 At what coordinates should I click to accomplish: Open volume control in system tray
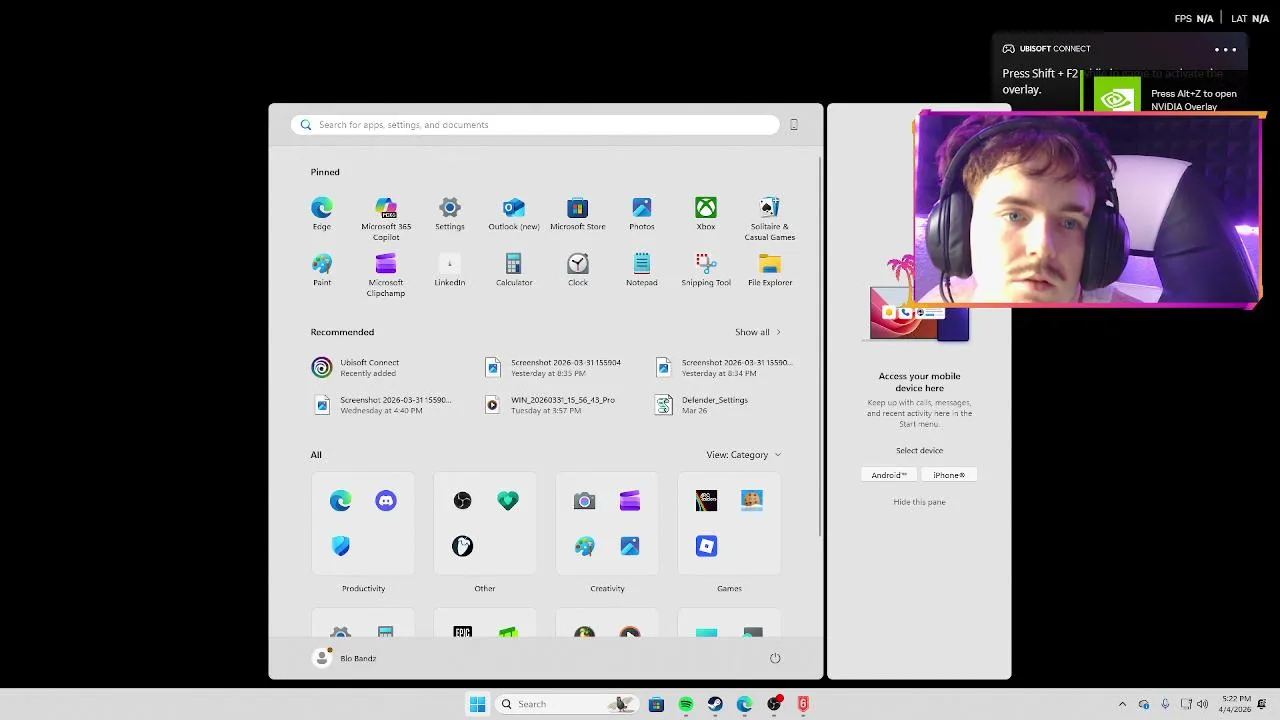pyautogui.click(x=1202, y=704)
